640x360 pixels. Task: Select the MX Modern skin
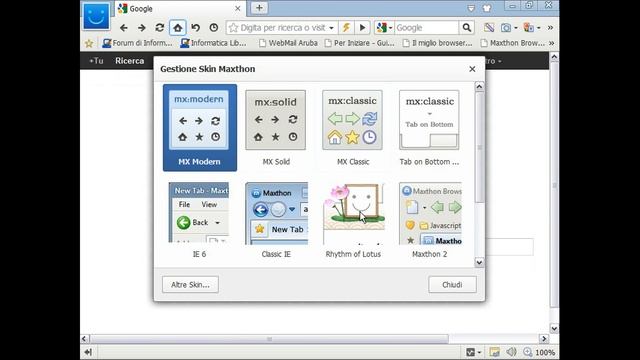(200, 128)
